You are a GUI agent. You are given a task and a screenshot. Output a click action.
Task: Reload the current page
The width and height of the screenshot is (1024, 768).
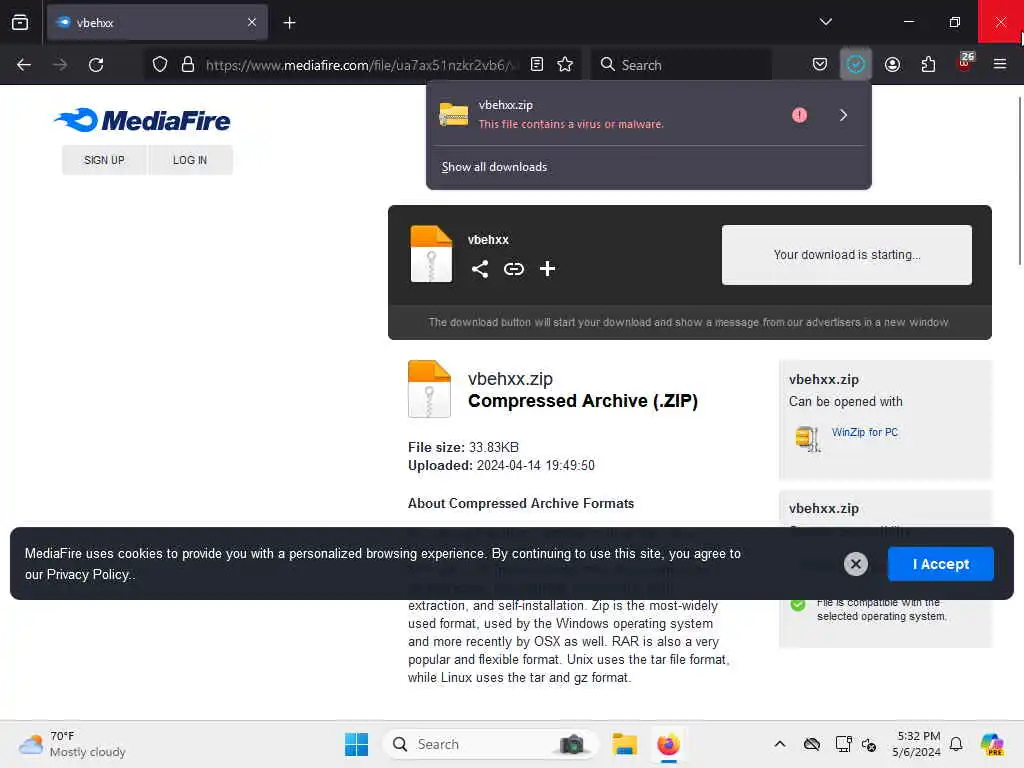[96, 65]
